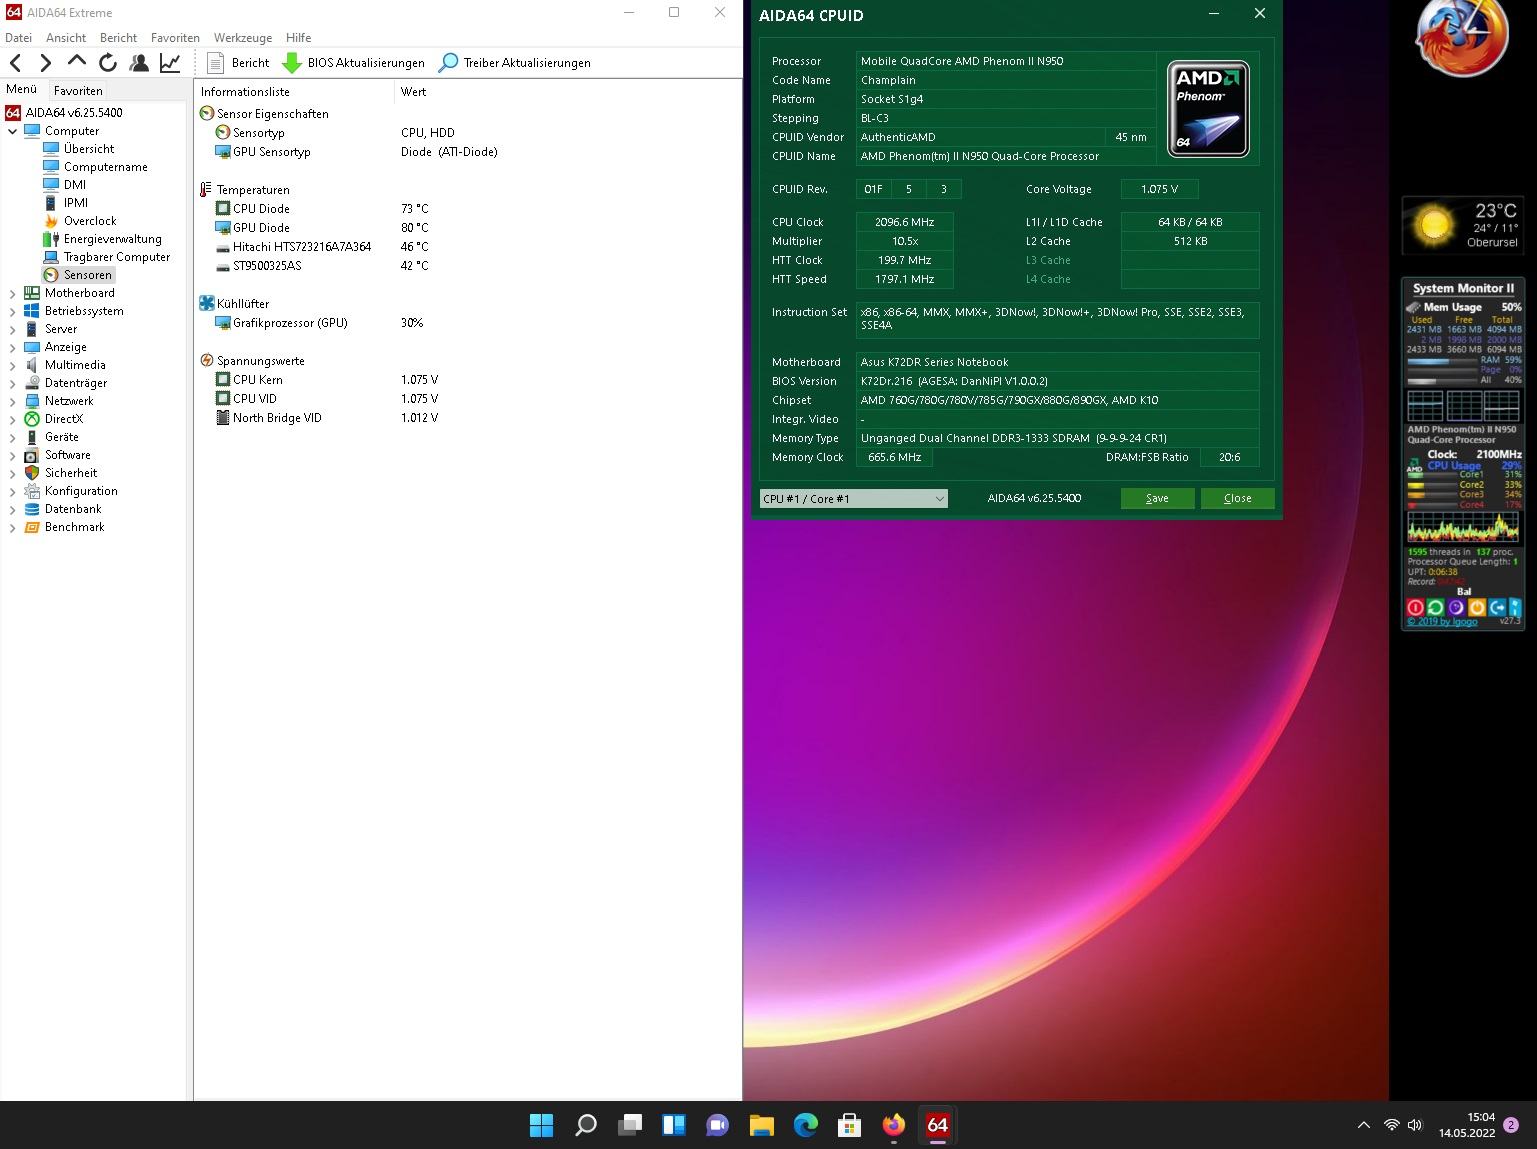This screenshot has height=1149, width=1537.
Task: Click the Close button in CPUID window
Action: click(x=1237, y=498)
